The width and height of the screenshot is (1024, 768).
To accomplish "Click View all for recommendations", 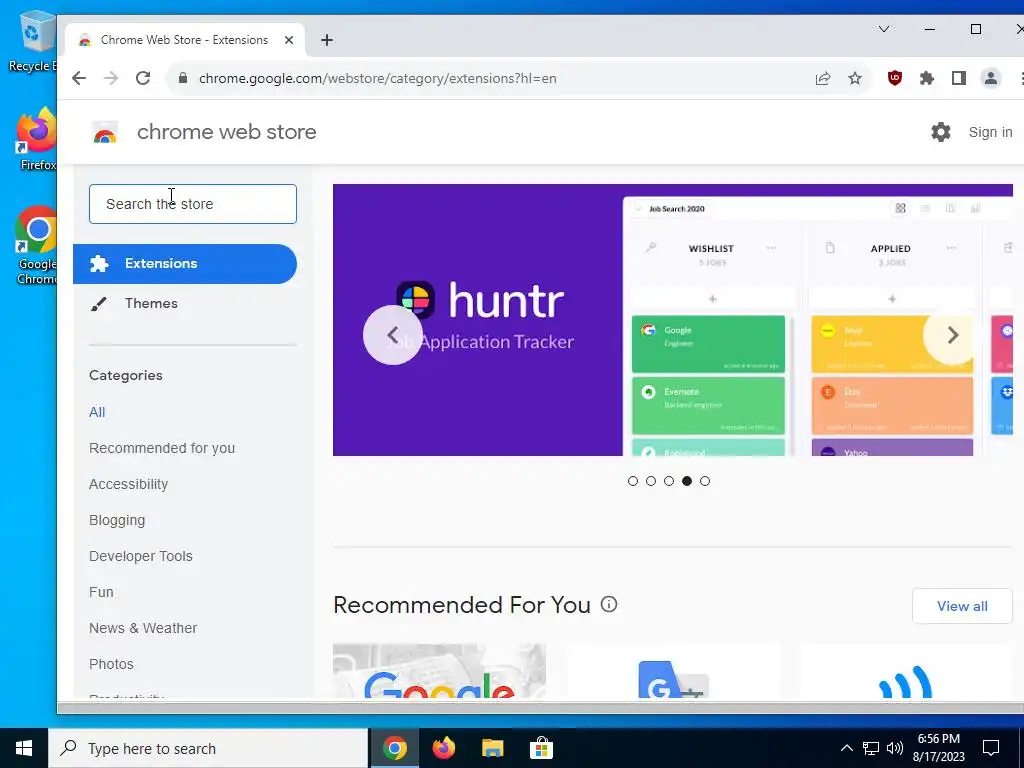I will (x=962, y=606).
